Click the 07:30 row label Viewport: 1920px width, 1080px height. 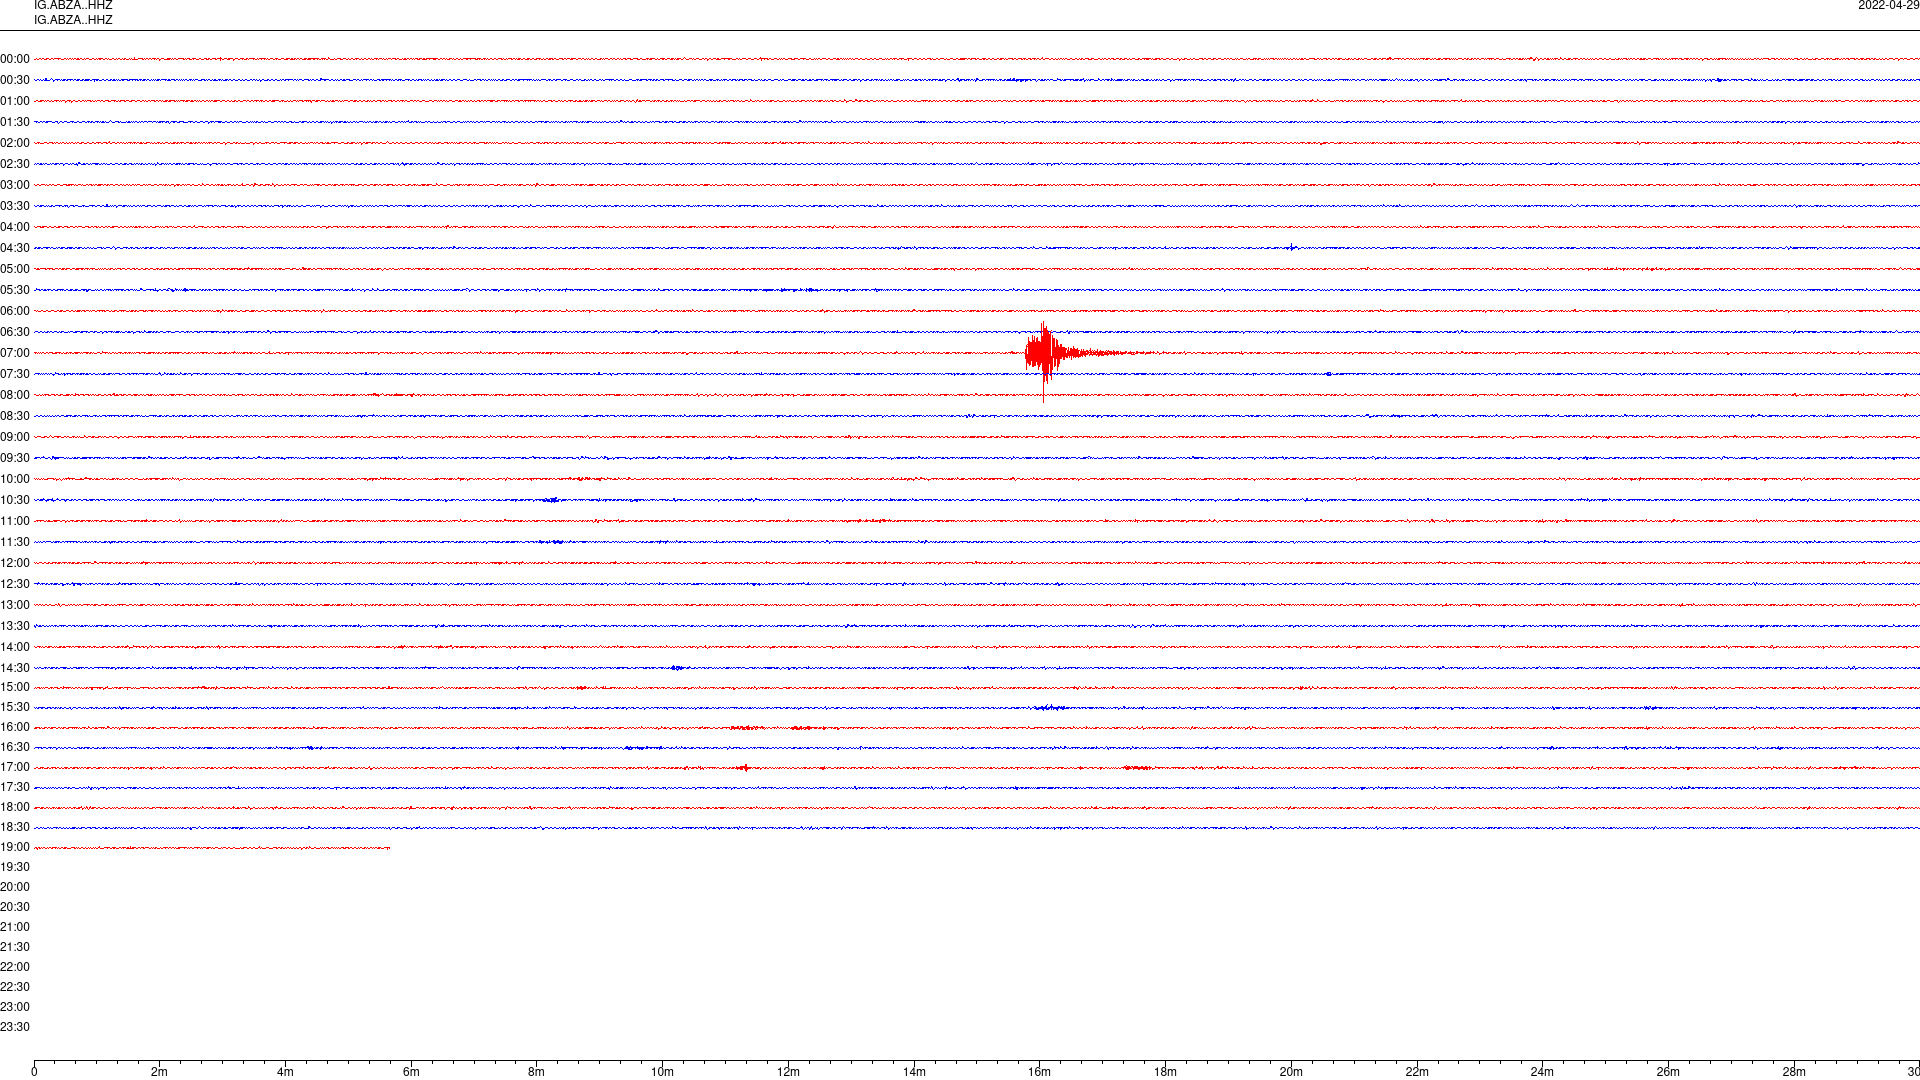(x=15, y=374)
